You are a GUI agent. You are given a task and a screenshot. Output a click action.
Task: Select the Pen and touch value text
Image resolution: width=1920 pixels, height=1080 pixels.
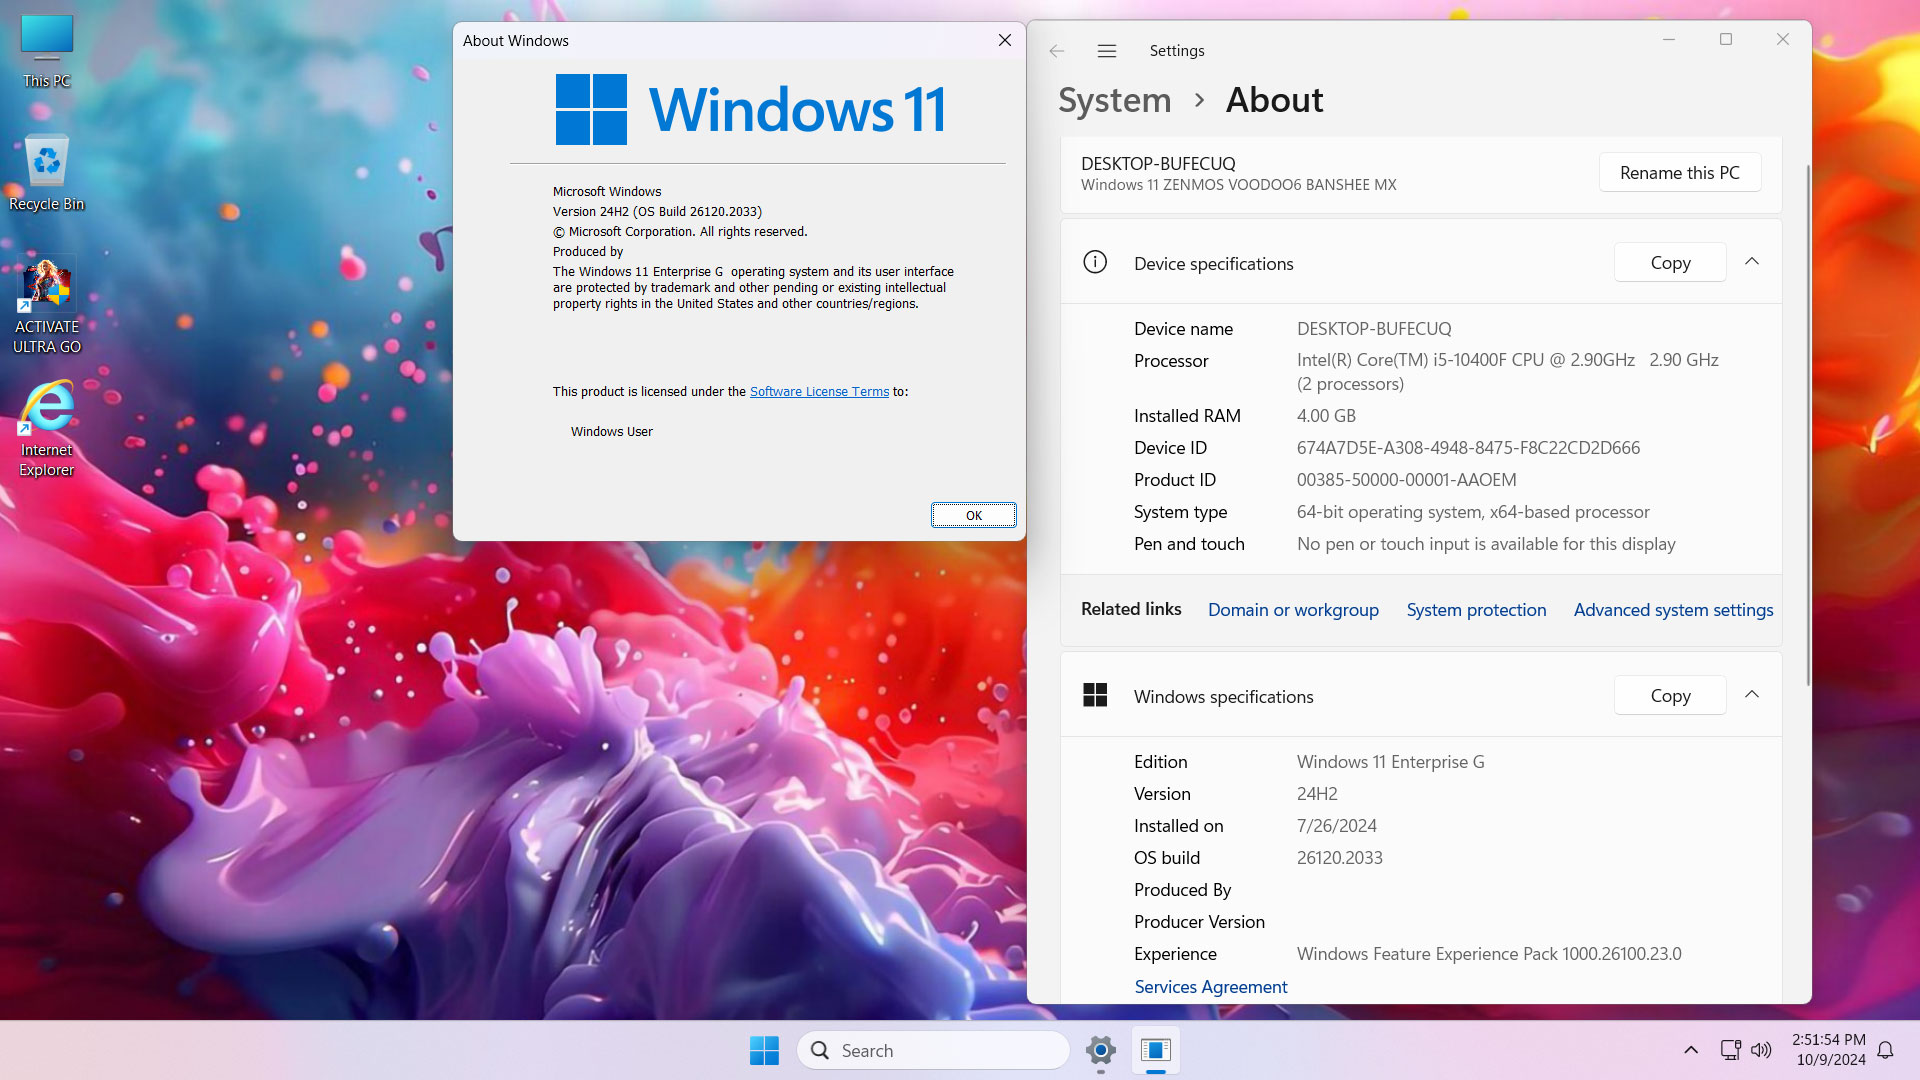[1486, 544]
